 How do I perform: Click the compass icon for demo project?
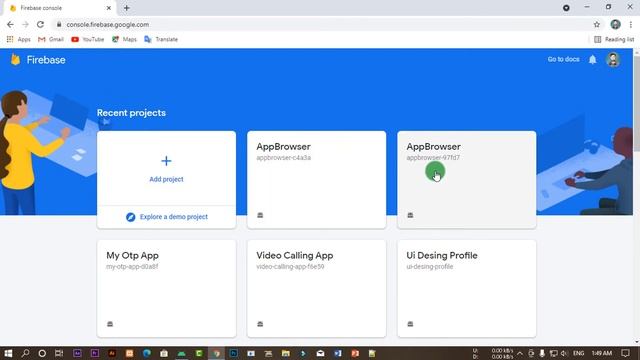[130, 217]
